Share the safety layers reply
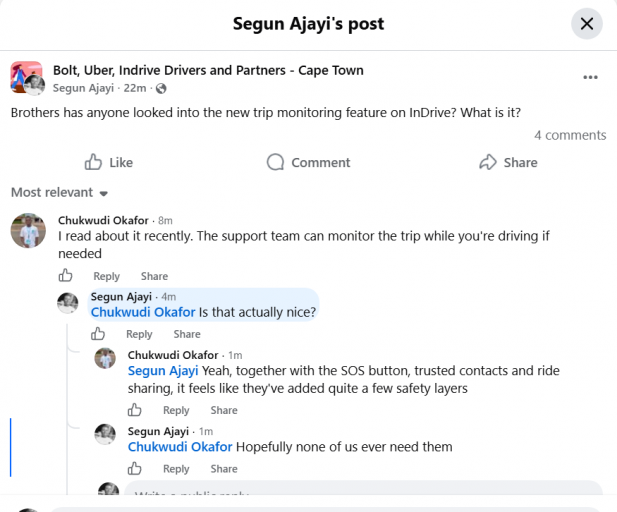Image resolution: width=617 pixels, height=512 pixels. (224, 410)
